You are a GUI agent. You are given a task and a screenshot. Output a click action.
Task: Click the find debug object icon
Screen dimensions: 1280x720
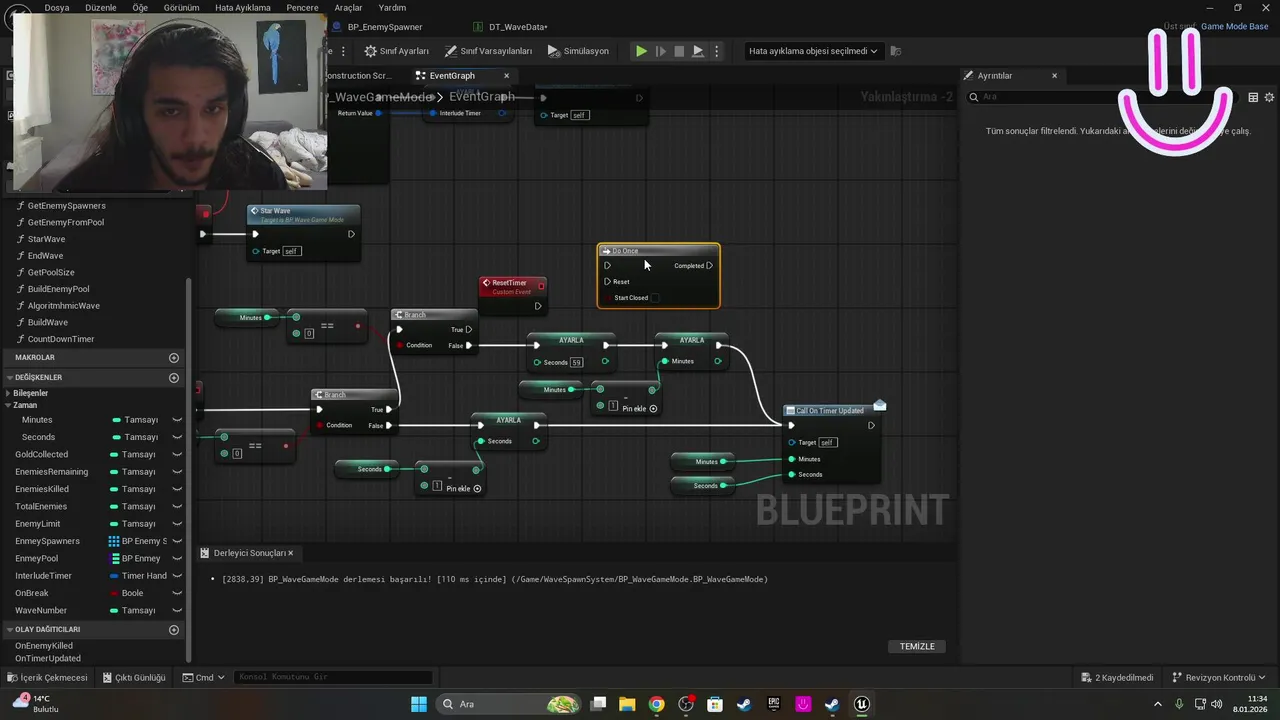click(x=896, y=51)
